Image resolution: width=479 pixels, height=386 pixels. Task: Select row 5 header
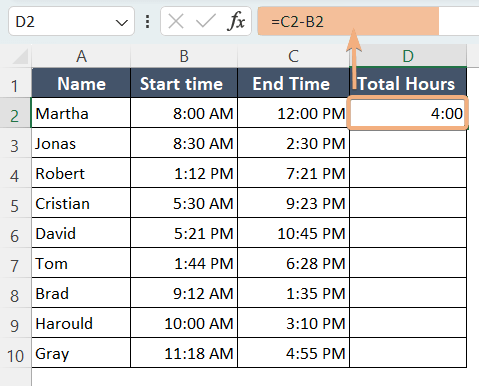coord(15,203)
